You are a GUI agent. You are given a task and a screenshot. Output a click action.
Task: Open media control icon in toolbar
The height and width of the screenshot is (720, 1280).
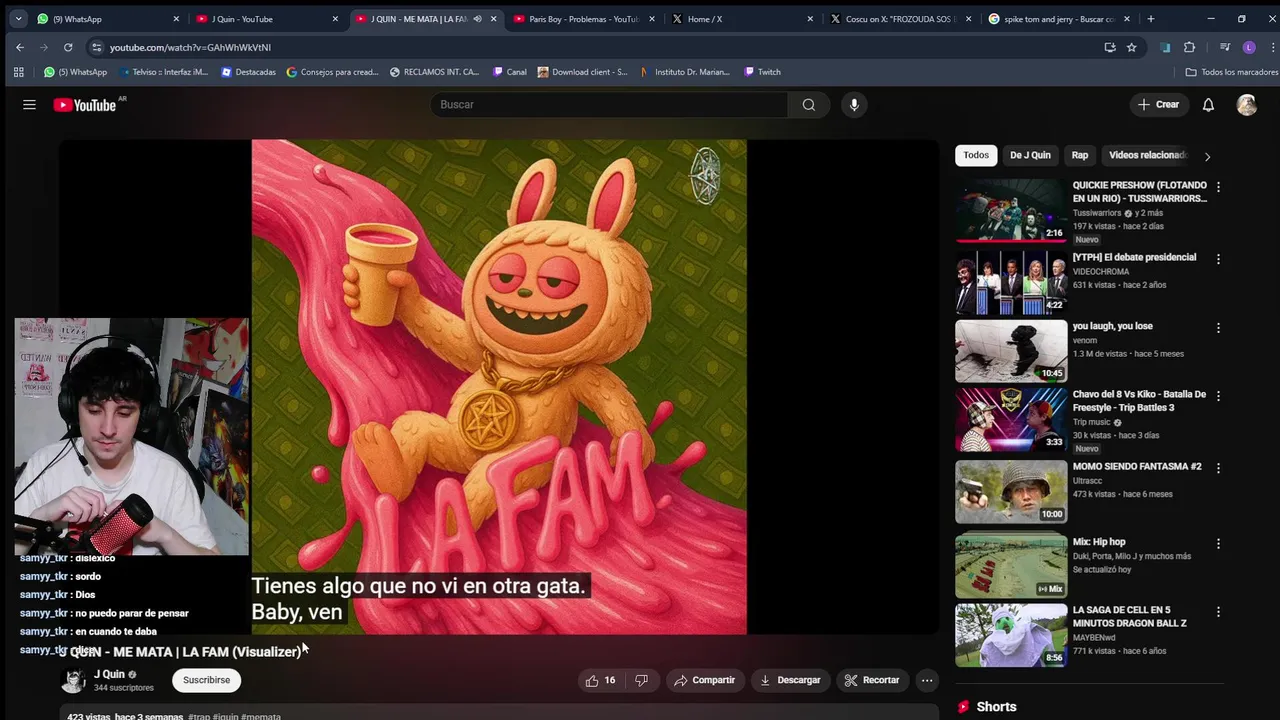click(x=1224, y=47)
